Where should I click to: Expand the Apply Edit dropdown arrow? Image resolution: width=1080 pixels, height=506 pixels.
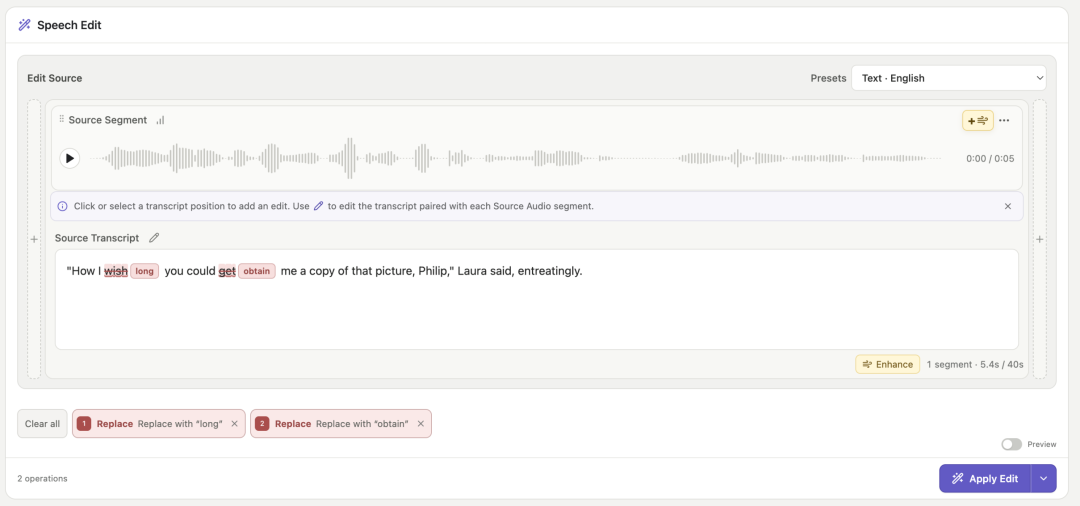coord(1043,478)
